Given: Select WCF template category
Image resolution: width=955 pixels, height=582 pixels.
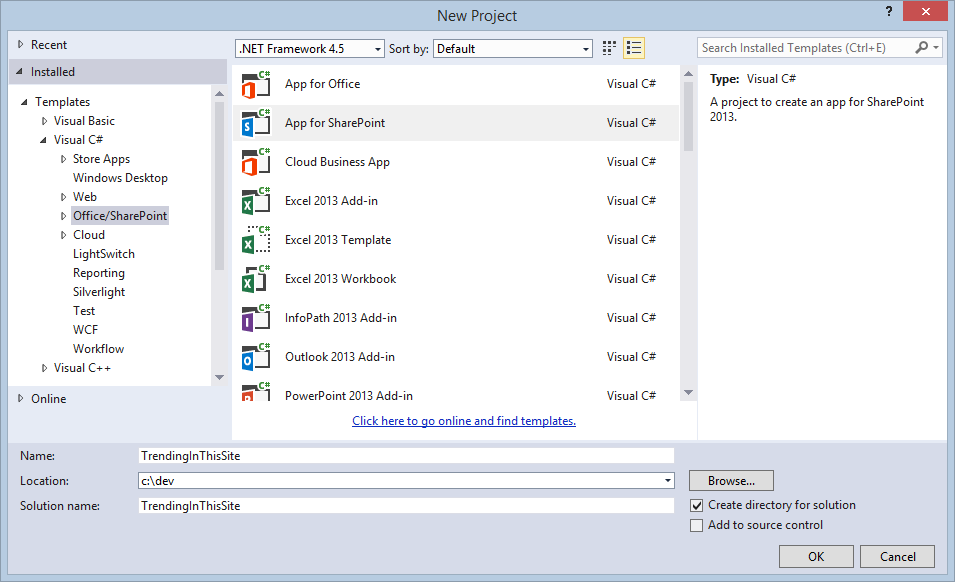Looking at the screenshot, I should (x=85, y=330).
